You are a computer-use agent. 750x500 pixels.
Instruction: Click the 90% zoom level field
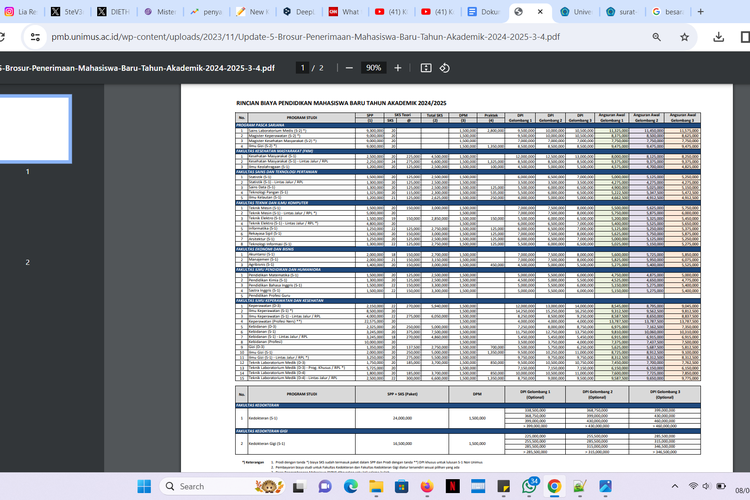pyautogui.click(x=373, y=68)
